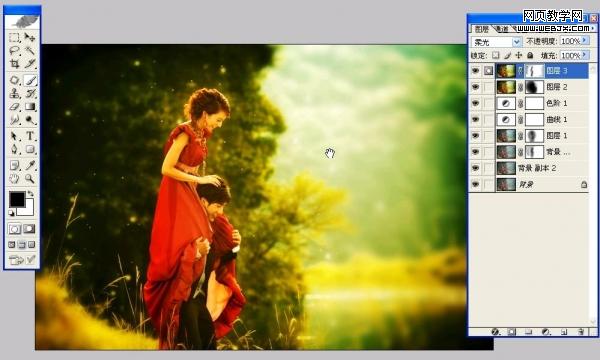Hide the 图层 2 layer
The height and width of the screenshot is (360, 600).
(x=476, y=87)
